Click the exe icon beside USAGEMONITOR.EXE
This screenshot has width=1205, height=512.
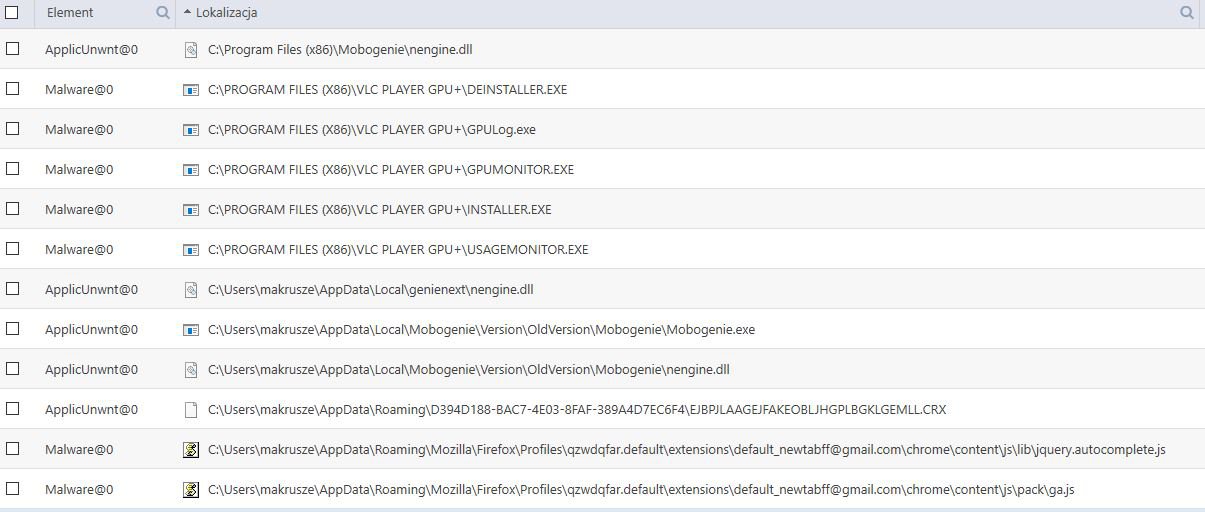191,250
